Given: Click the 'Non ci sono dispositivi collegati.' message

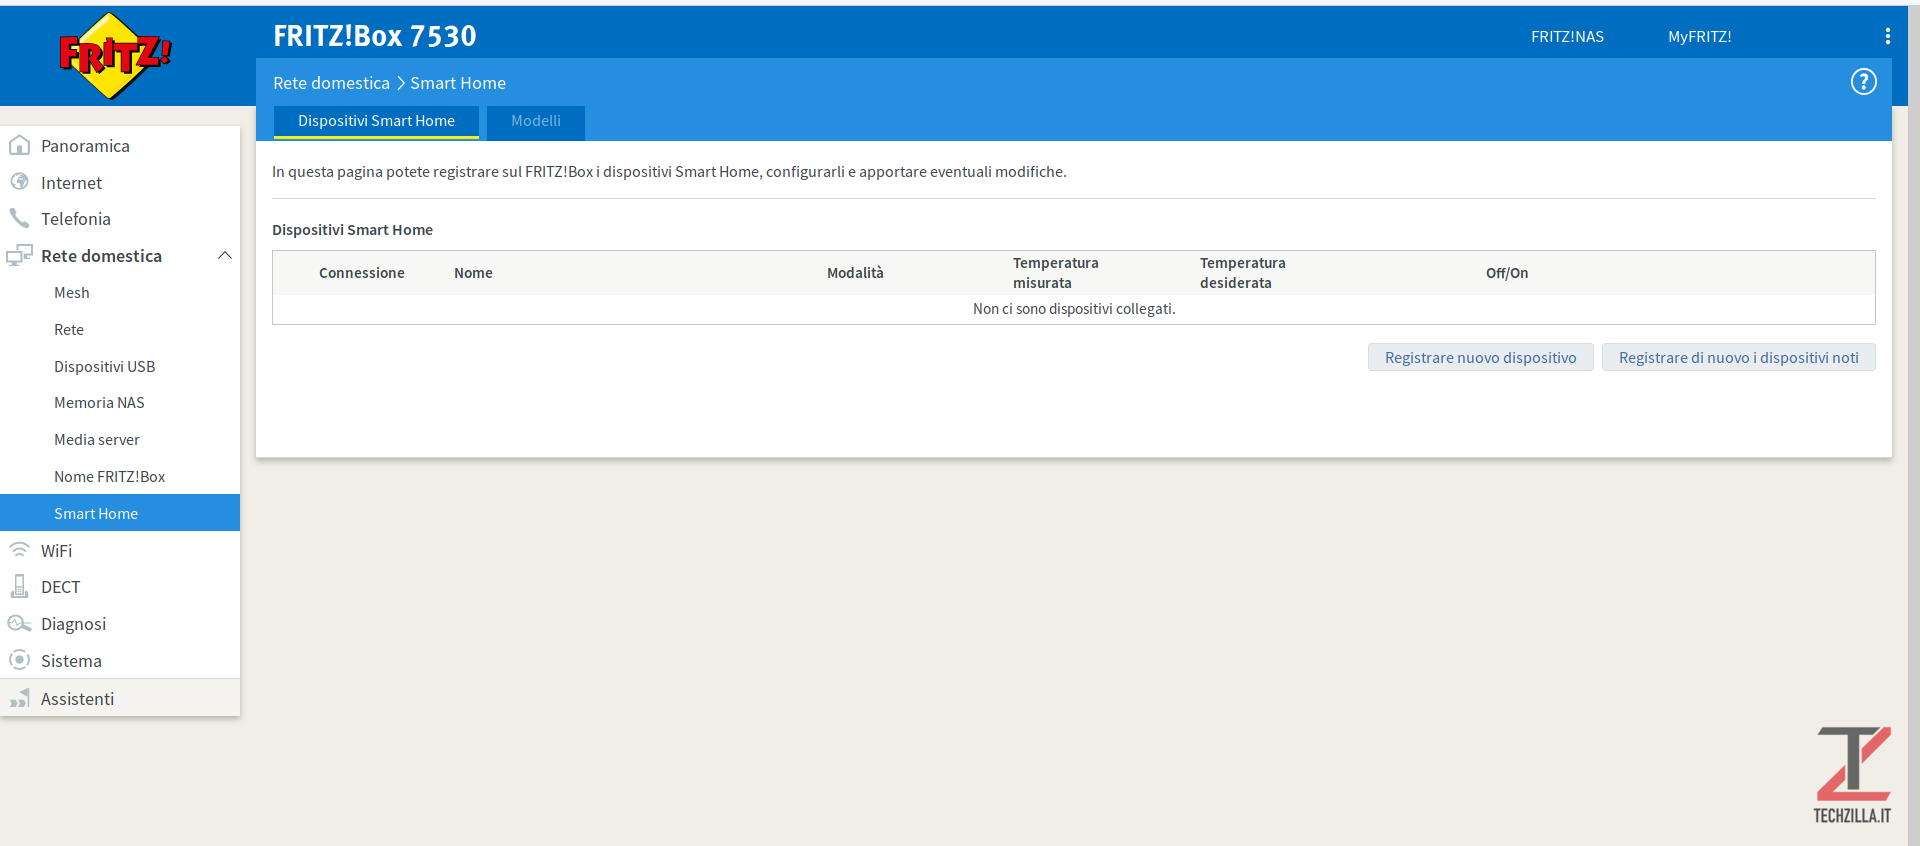Looking at the screenshot, I should [1074, 309].
